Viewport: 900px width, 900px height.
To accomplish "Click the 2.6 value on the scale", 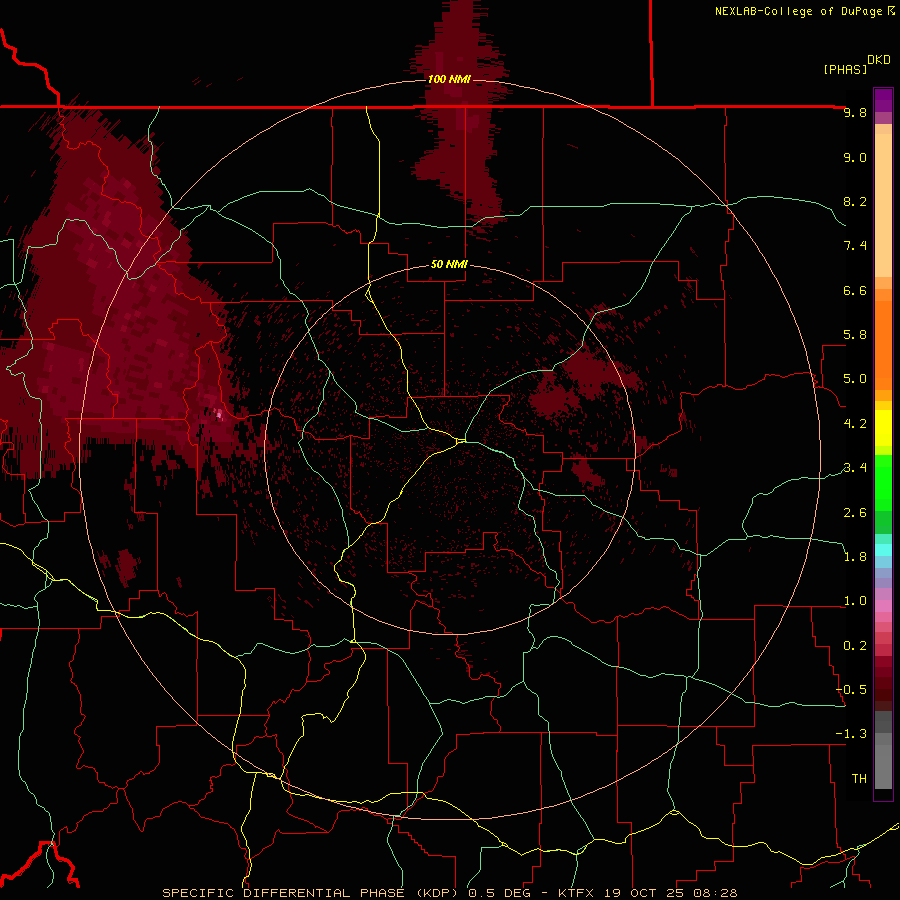I will coord(855,513).
